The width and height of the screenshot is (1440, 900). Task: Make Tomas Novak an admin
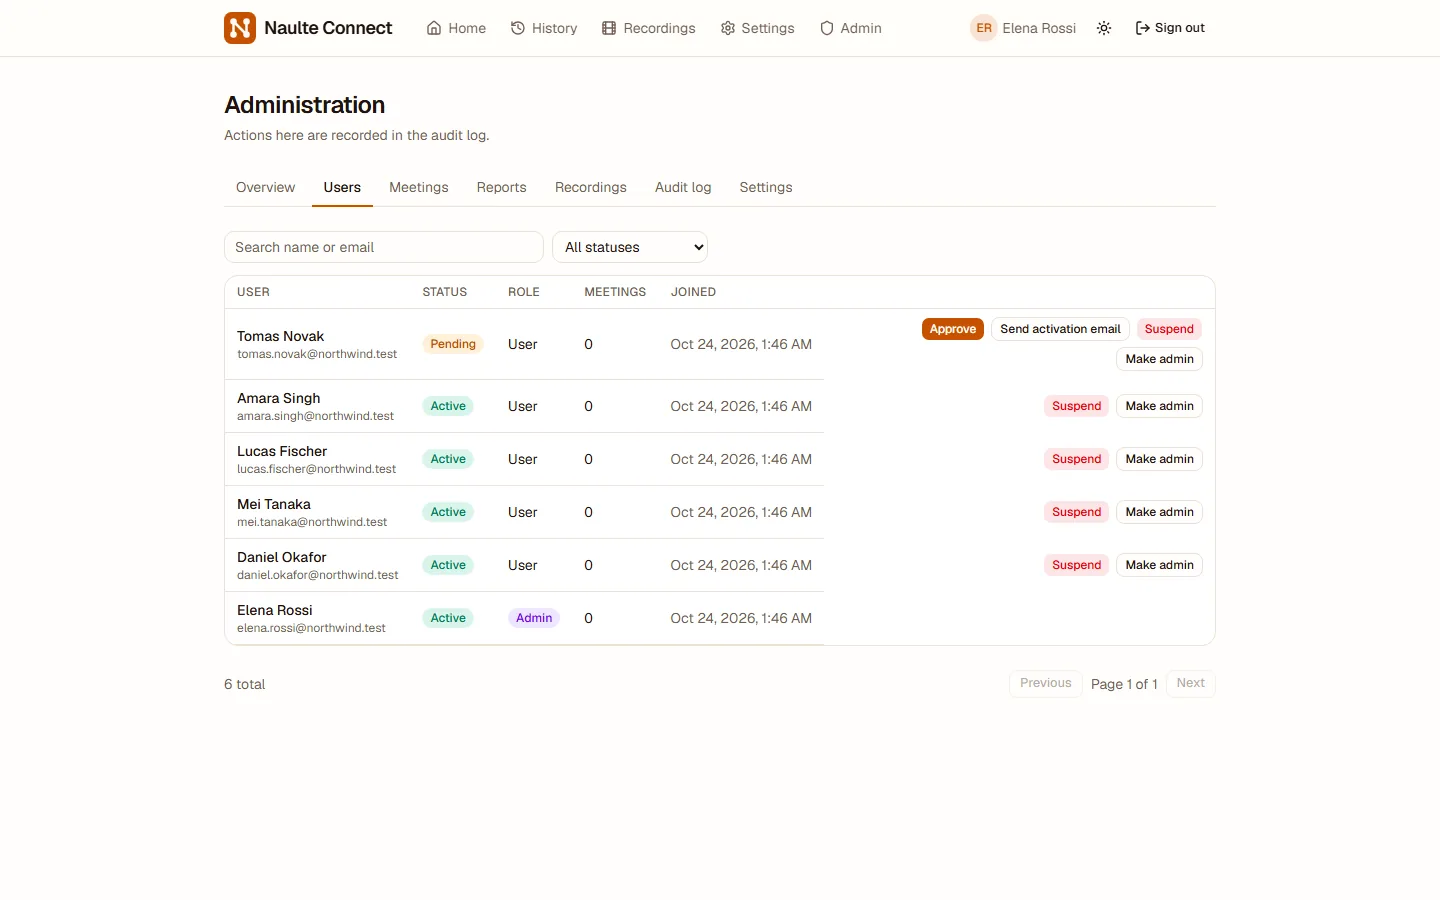(x=1159, y=359)
